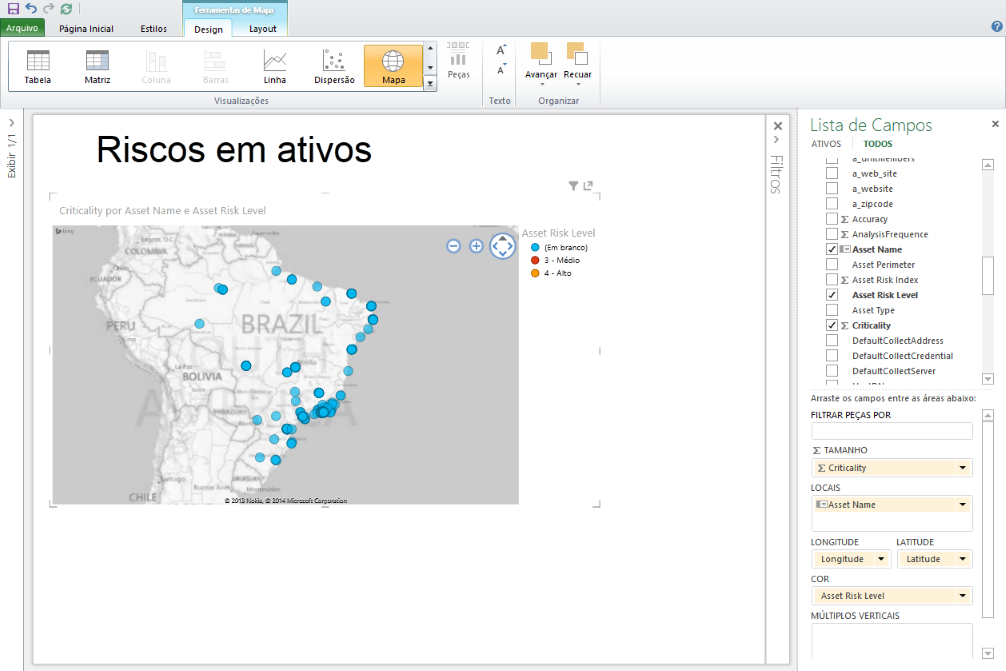Close the Filtros pane with X
This screenshot has width=1006, height=671.
click(x=778, y=126)
